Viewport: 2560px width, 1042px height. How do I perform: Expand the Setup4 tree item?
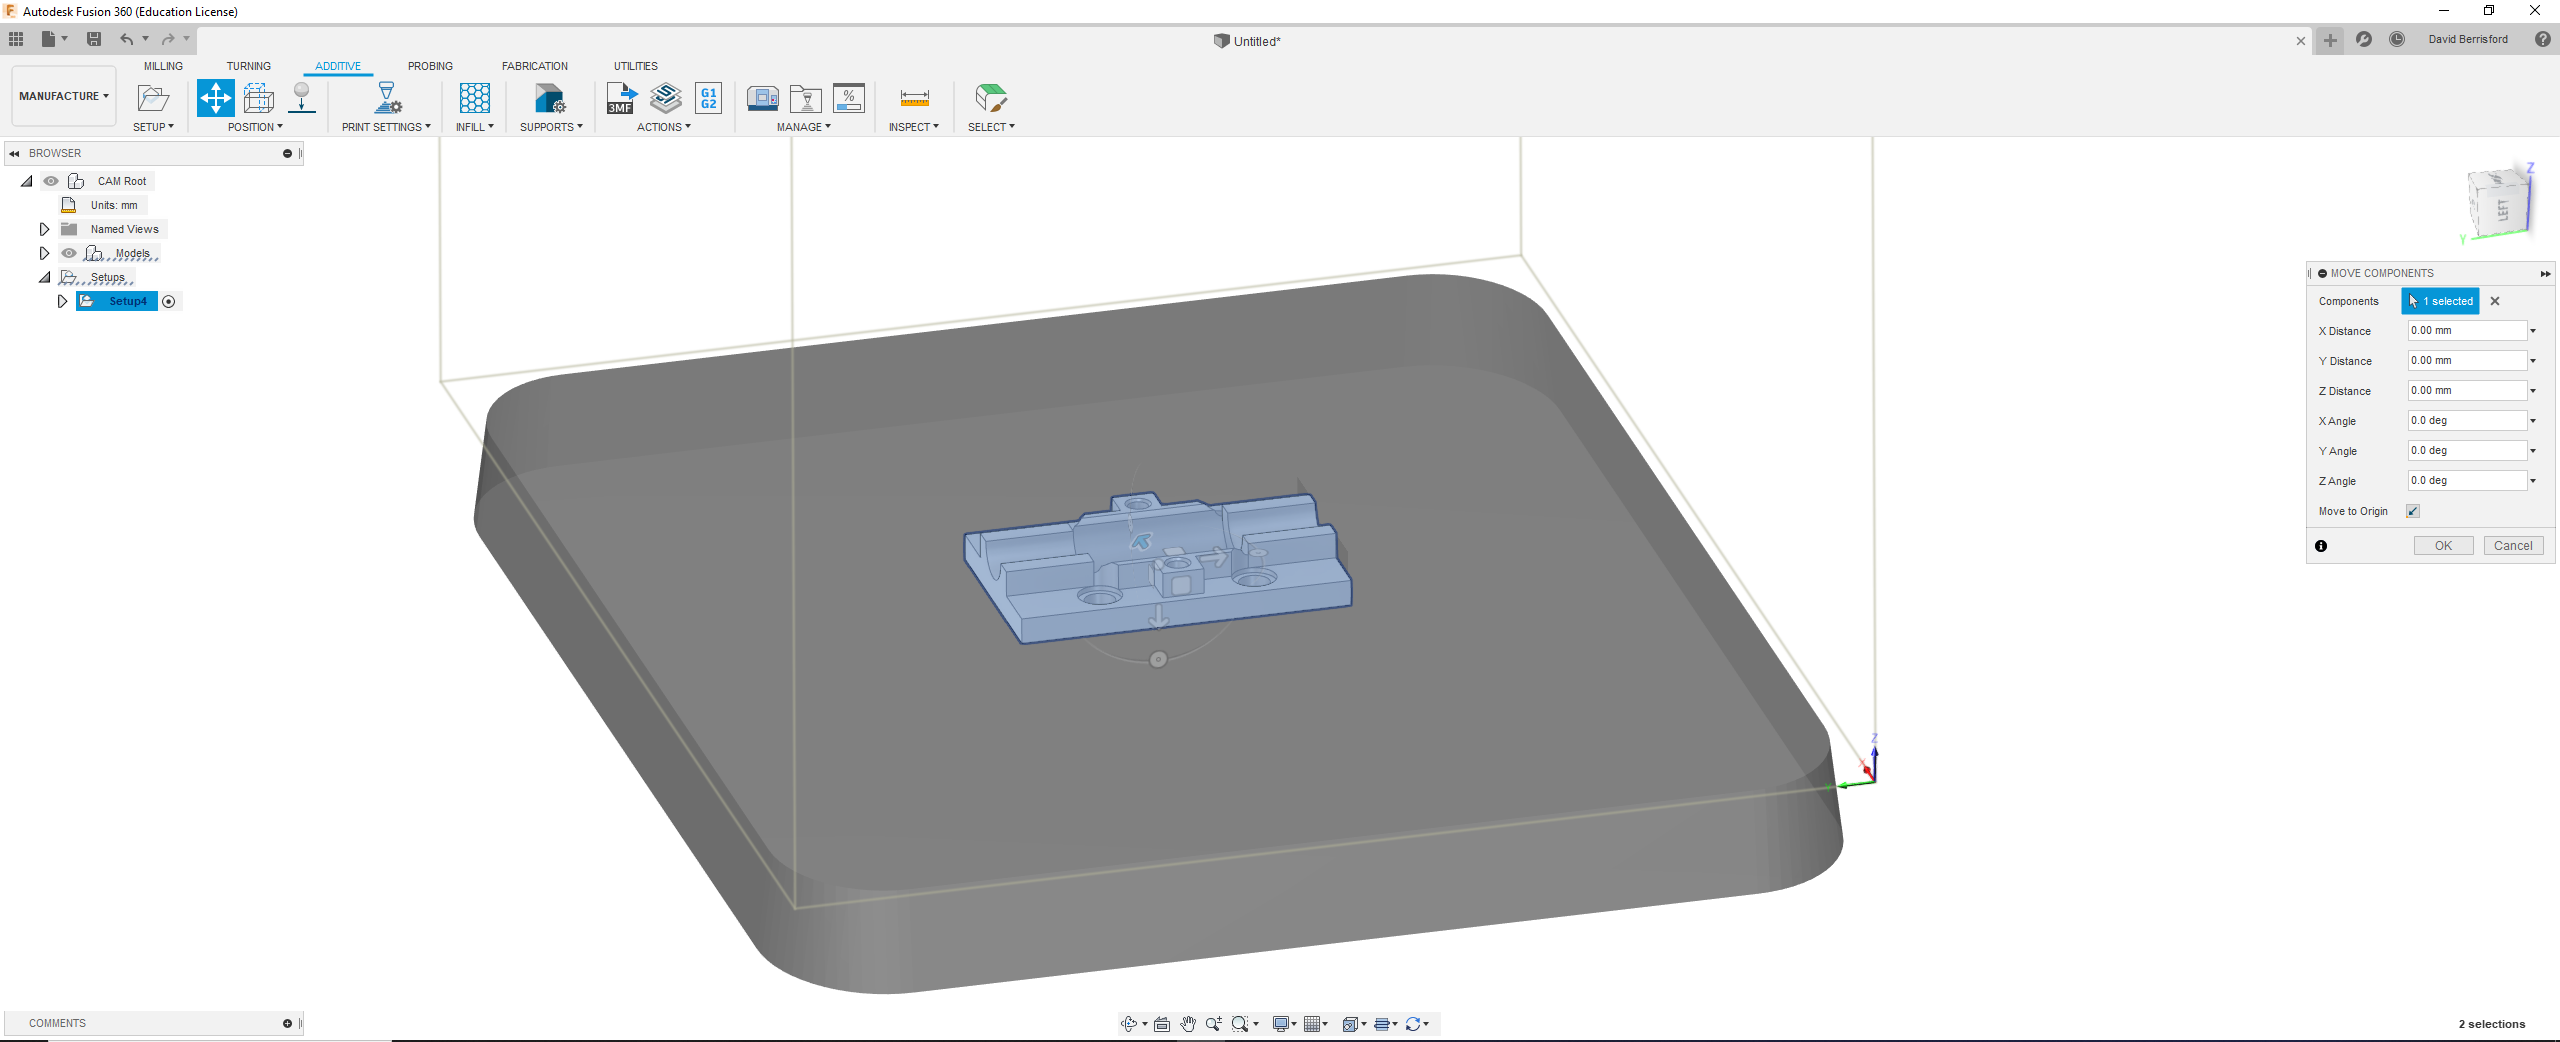[x=62, y=301]
